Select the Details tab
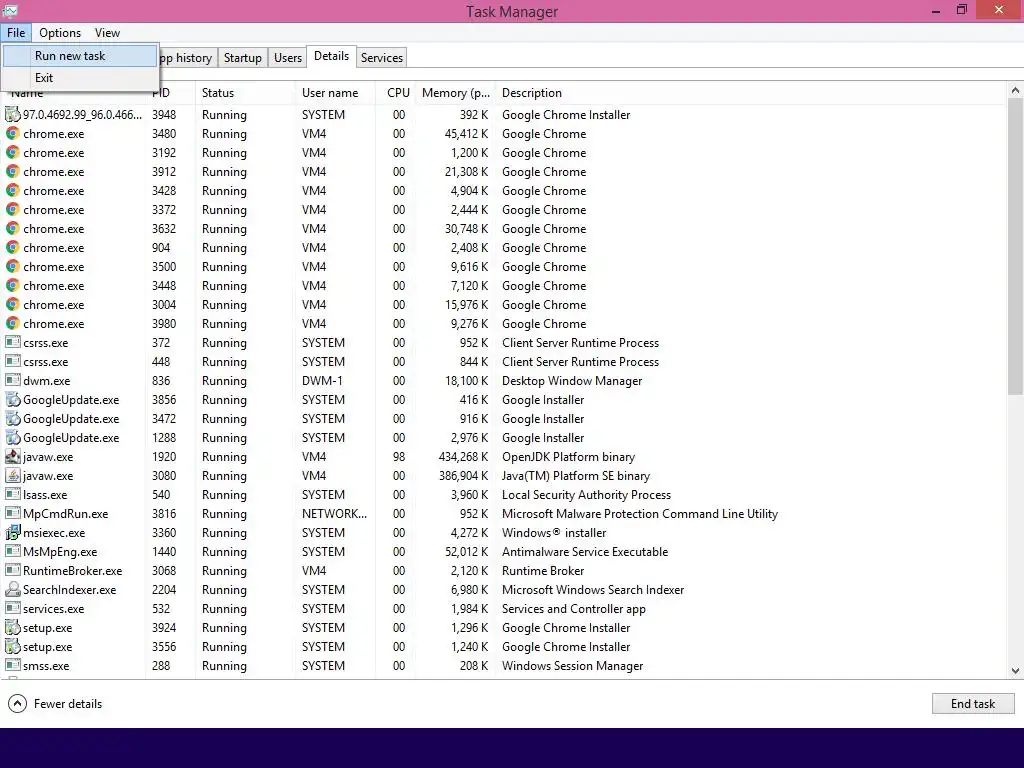This screenshot has width=1024, height=768. pos(331,56)
